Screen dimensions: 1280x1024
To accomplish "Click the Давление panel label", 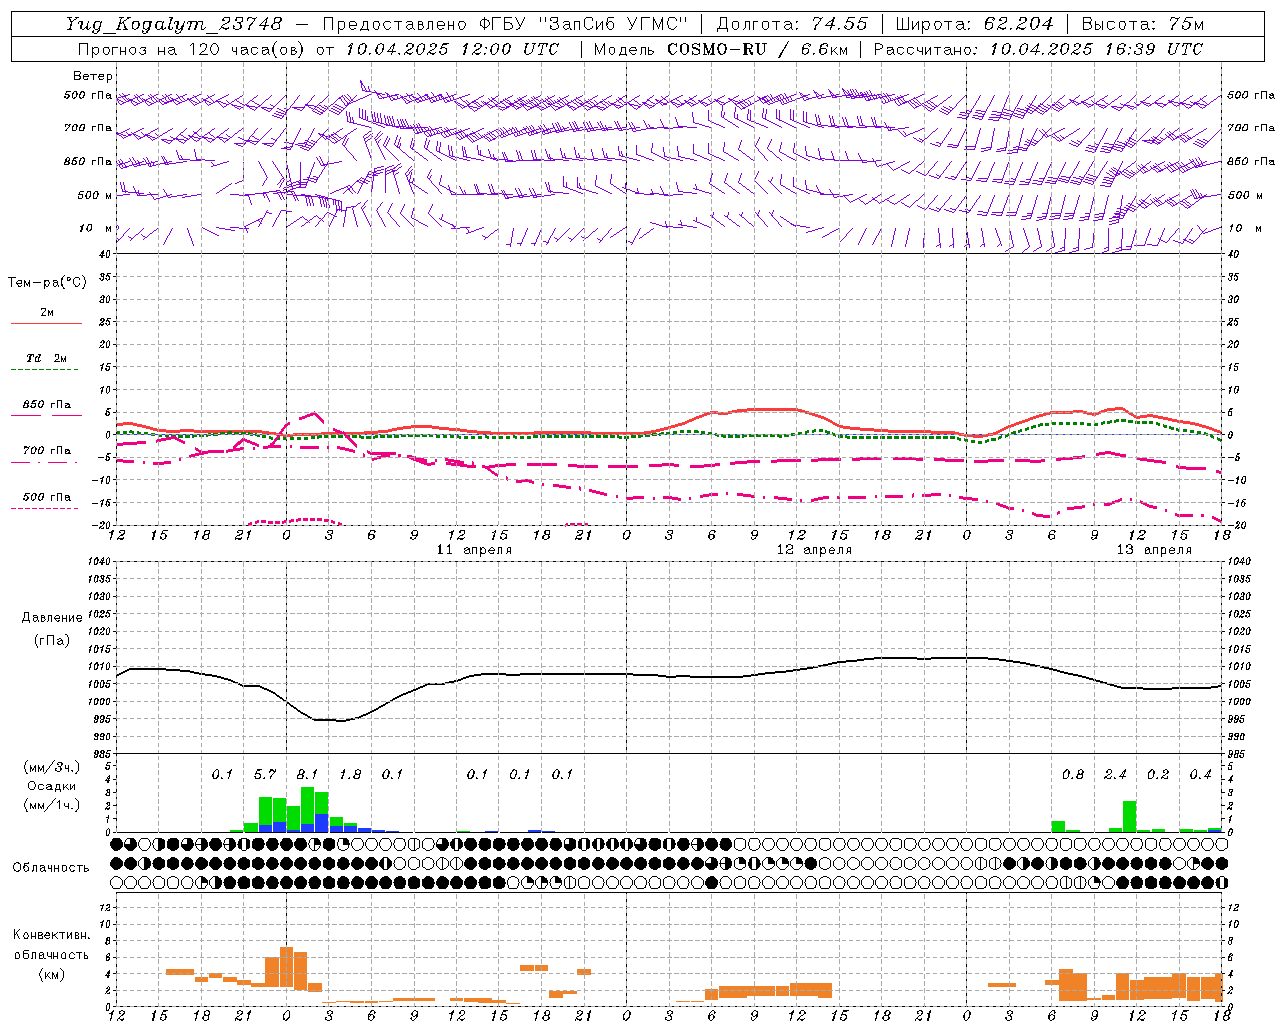I will pos(52,618).
